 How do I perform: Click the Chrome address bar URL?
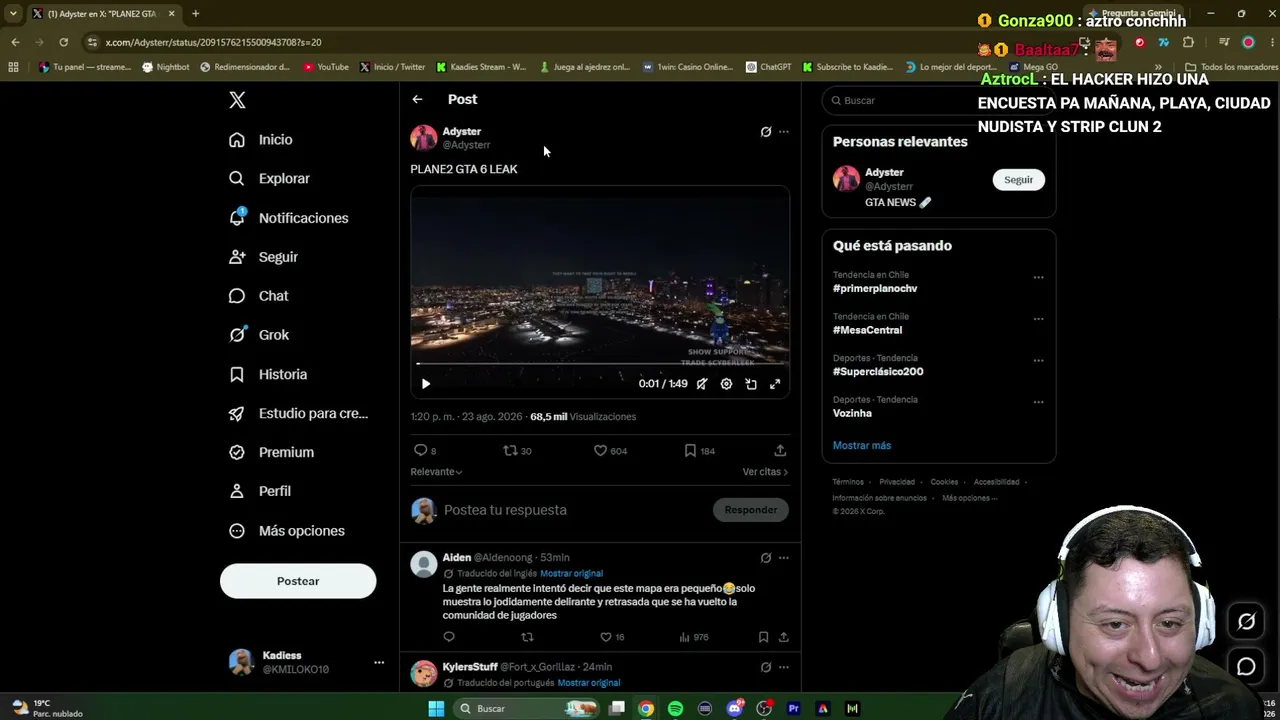213,42
